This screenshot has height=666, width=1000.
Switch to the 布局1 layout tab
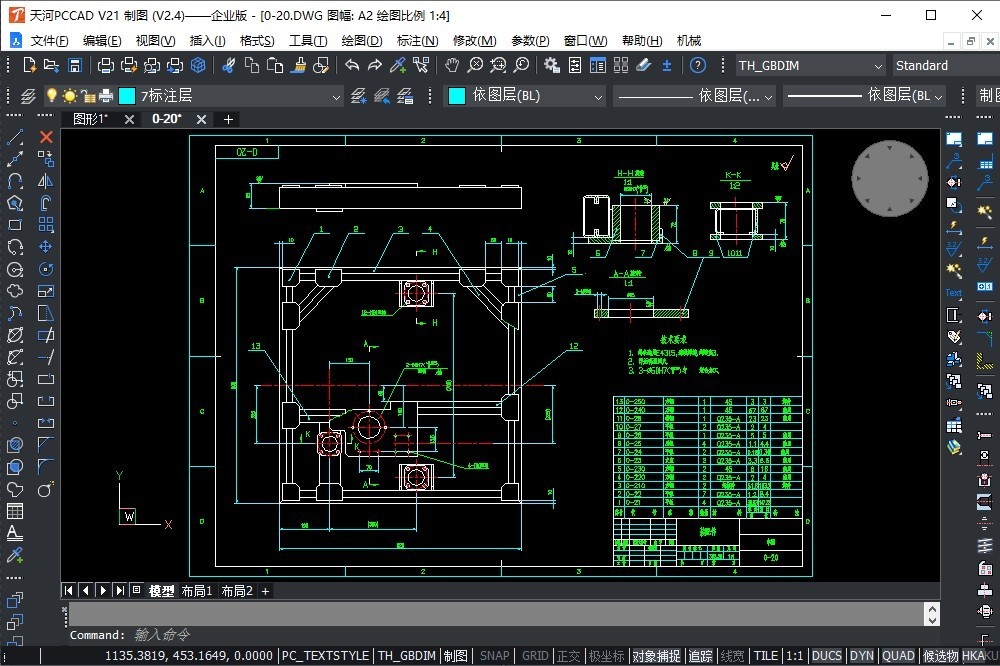(x=196, y=591)
